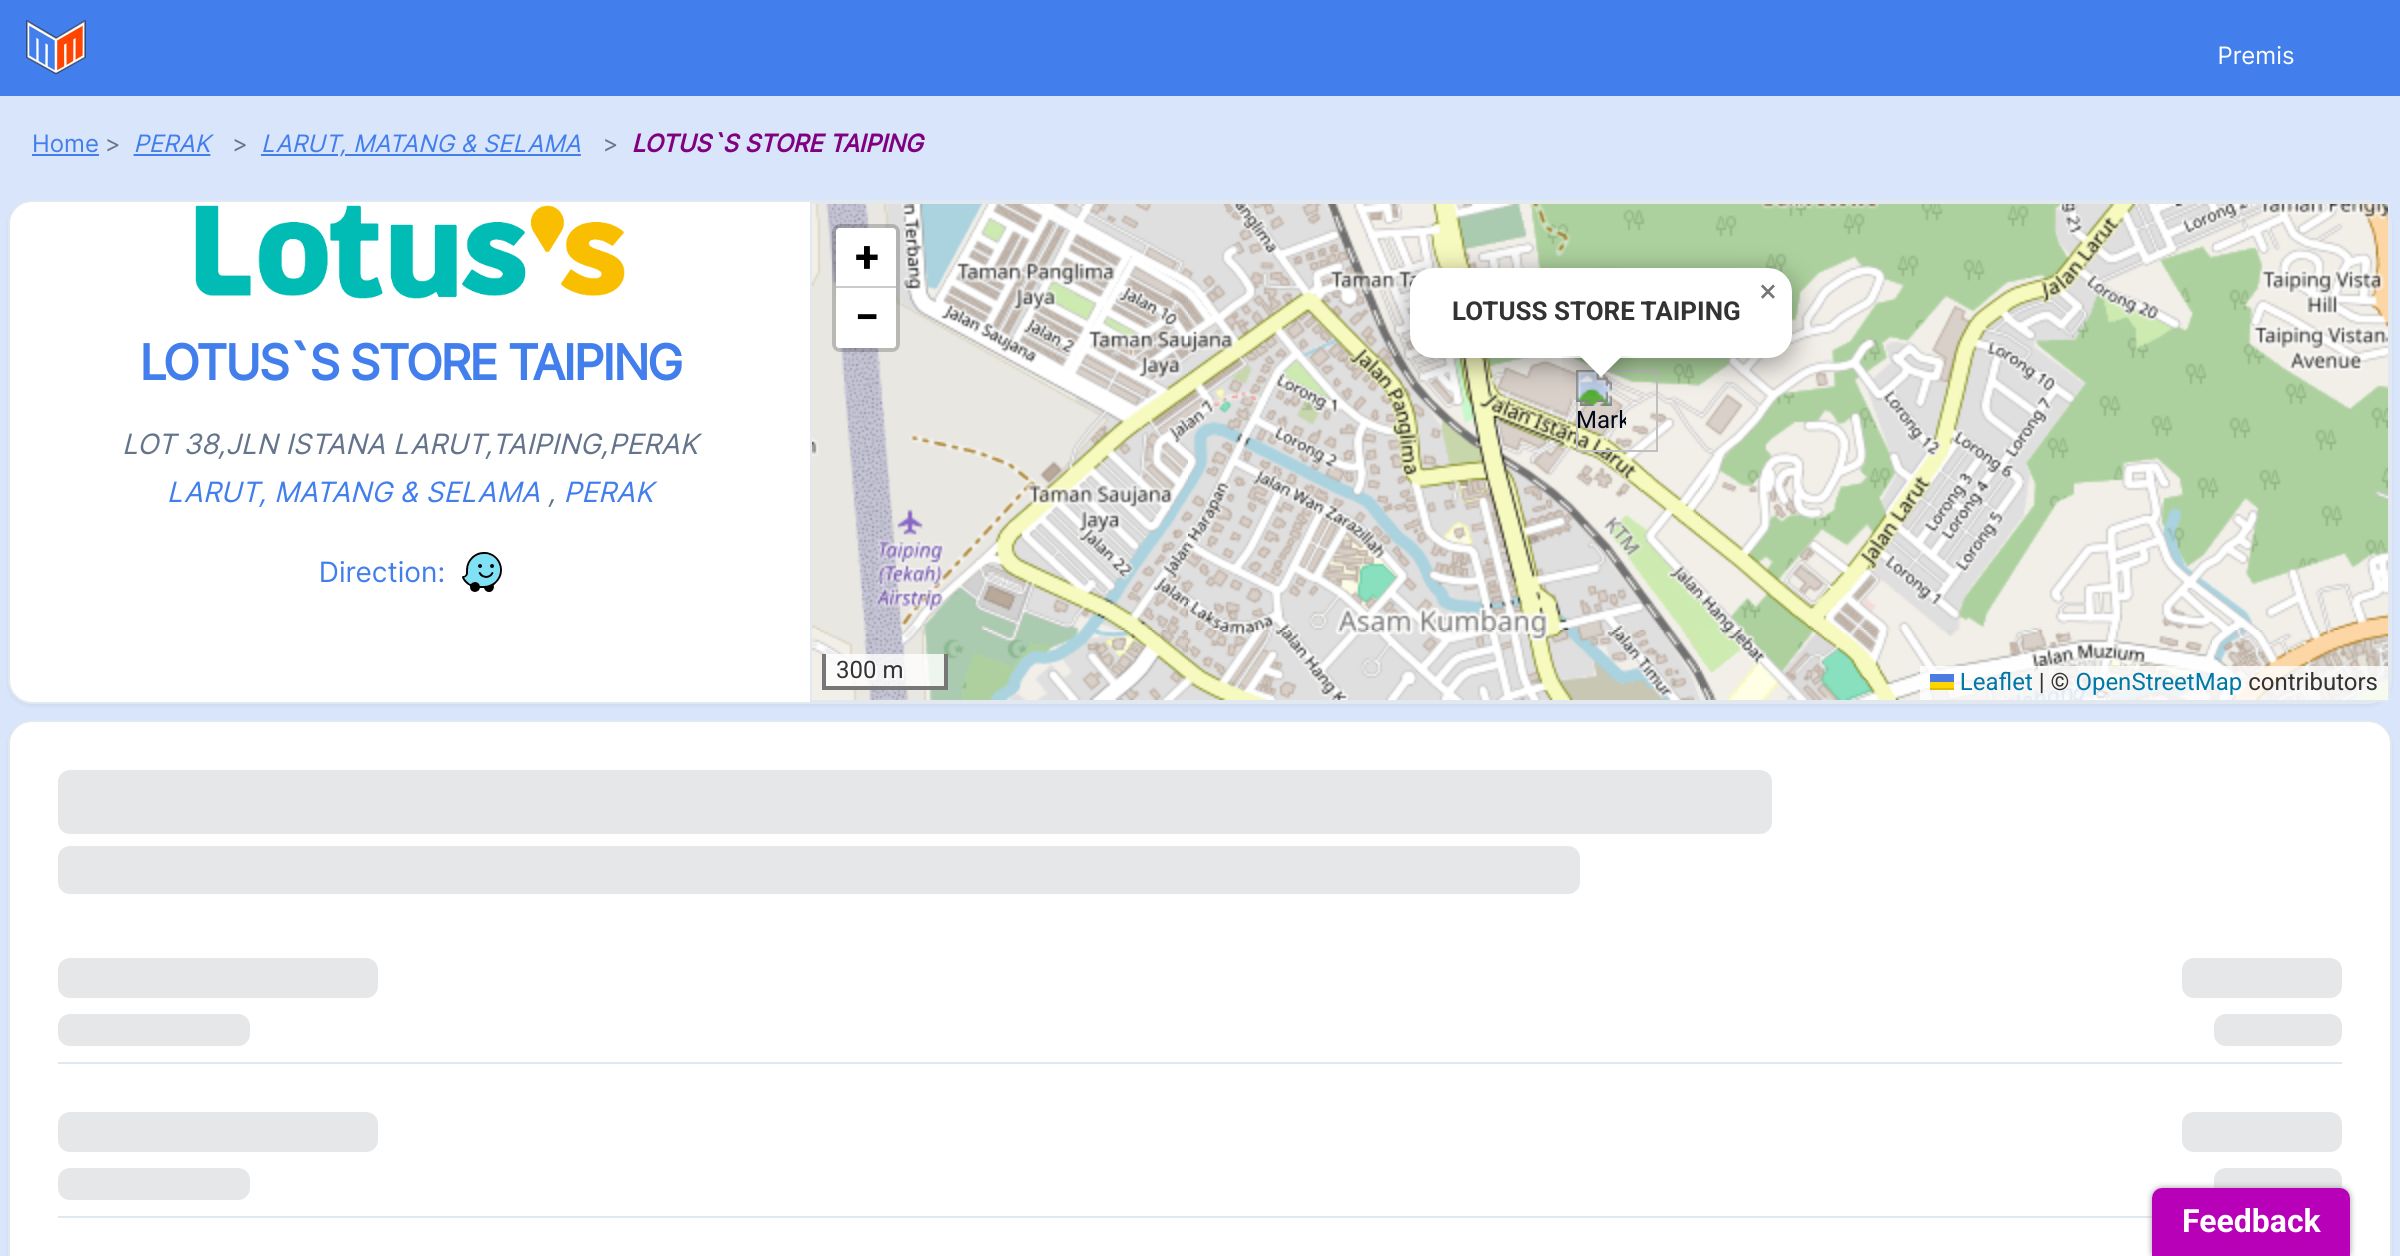Click the LOTUS`S STORE TAIPING heading
Viewport: 2400px width, 1256px height.
coord(411,362)
